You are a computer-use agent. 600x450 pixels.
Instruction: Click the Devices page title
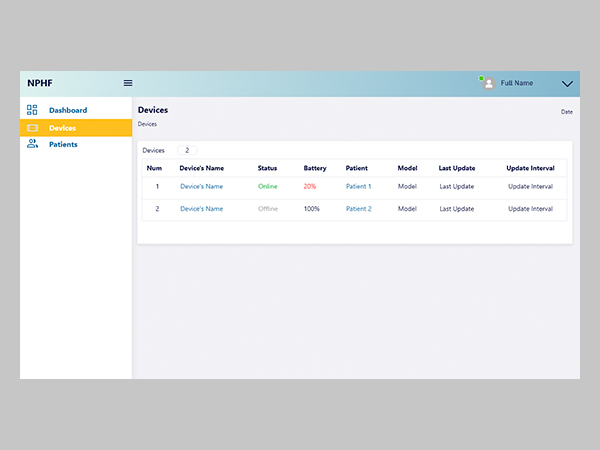point(153,110)
